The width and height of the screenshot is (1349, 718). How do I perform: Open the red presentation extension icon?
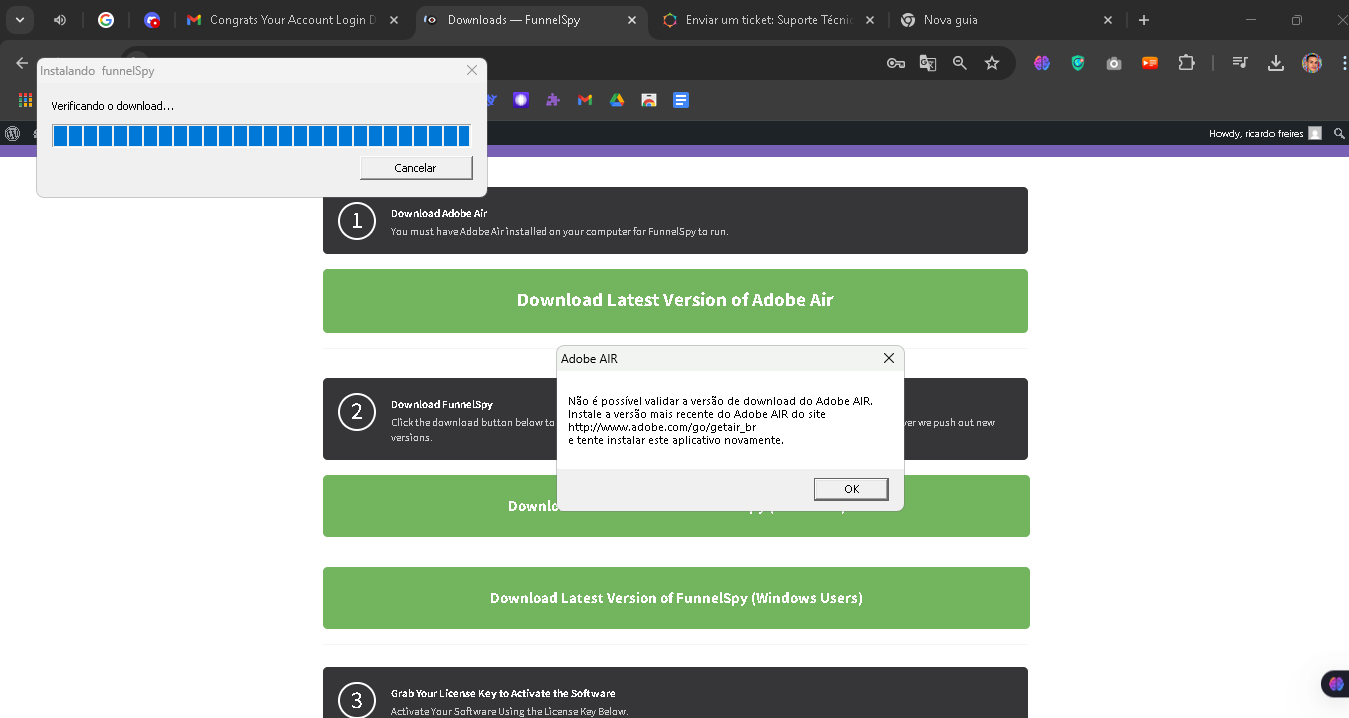point(1150,63)
